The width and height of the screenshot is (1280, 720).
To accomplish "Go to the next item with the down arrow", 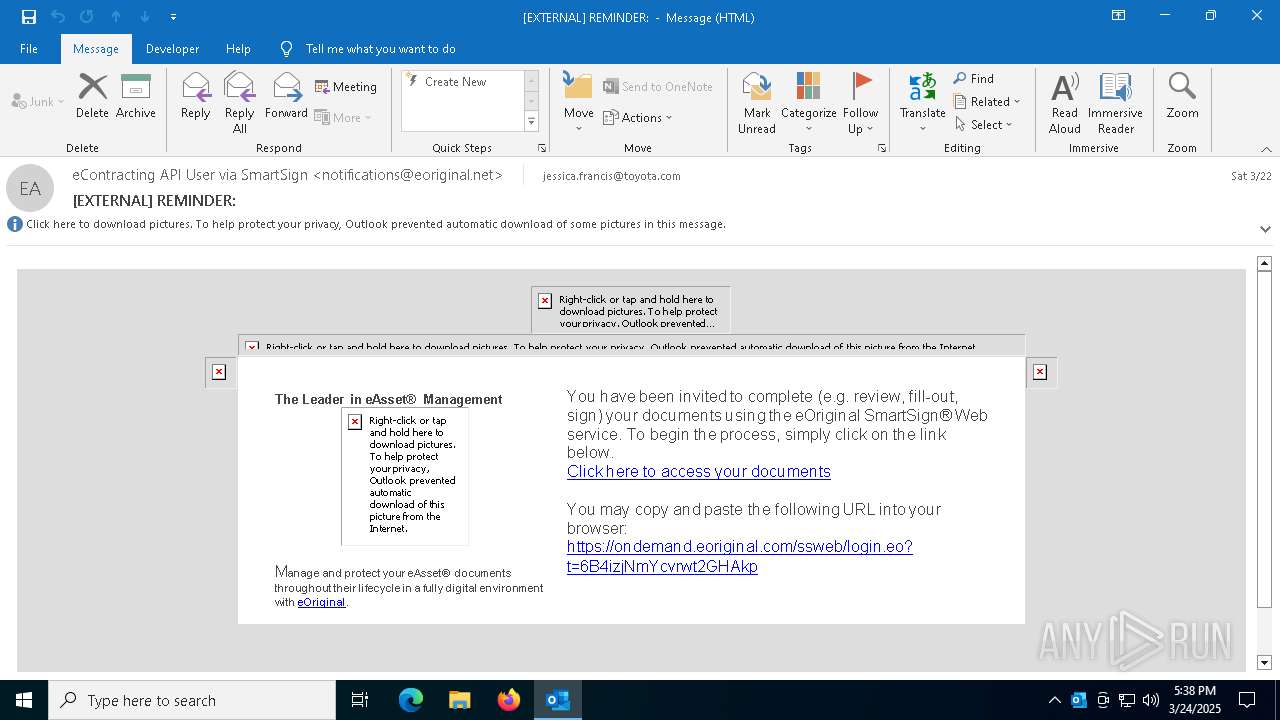I will pos(145,17).
